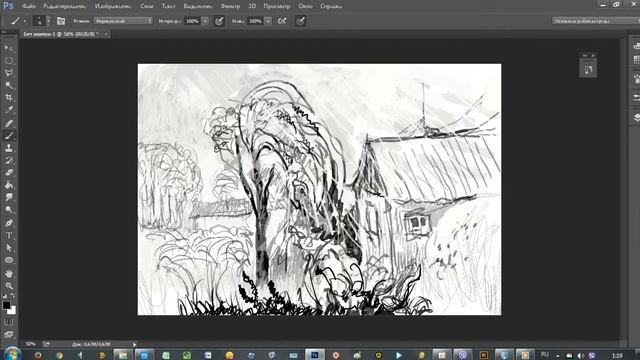This screenshot has height=360, width=640.
Task: Set the background color swatch
Action: [x=13, y=311]
